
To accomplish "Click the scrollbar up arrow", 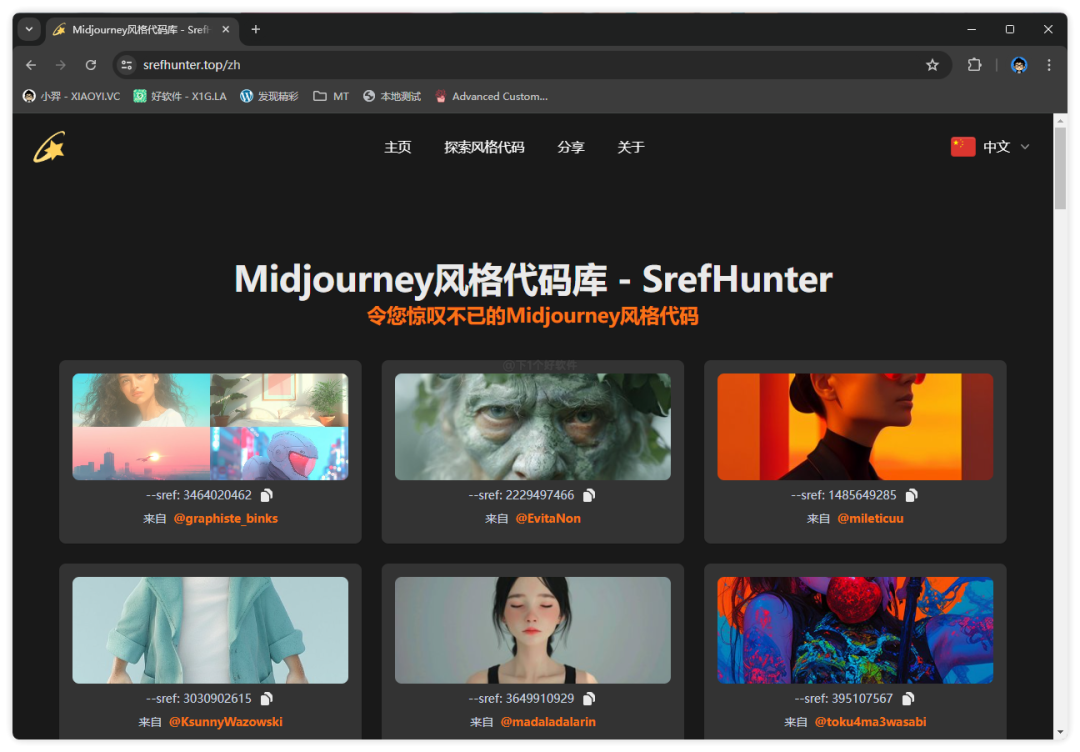I will coord(1060,121).
